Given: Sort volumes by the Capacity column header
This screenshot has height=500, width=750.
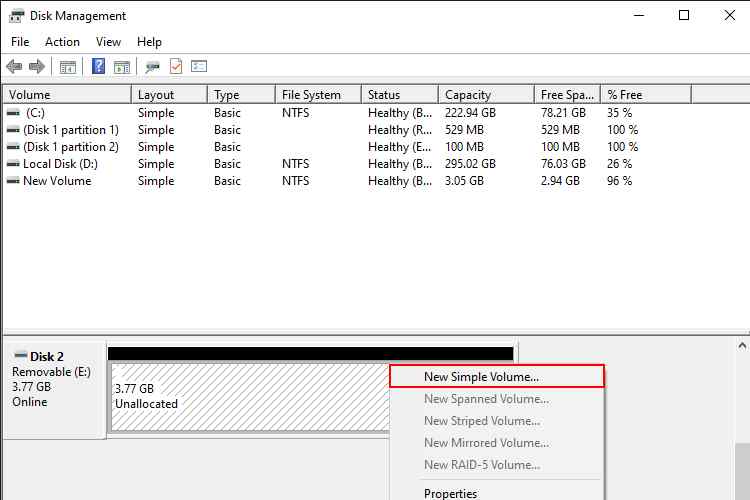Looking at the screenshot, I should point(468,95).
